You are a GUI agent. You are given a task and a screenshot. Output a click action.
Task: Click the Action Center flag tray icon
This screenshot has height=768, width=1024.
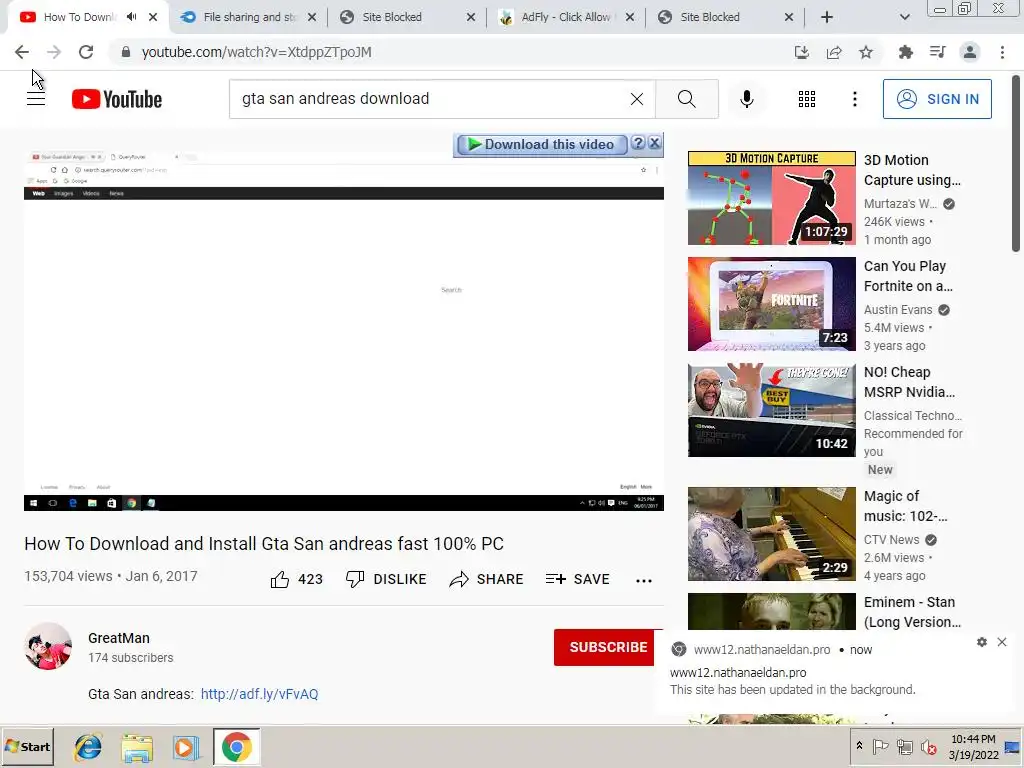(880, 746)
